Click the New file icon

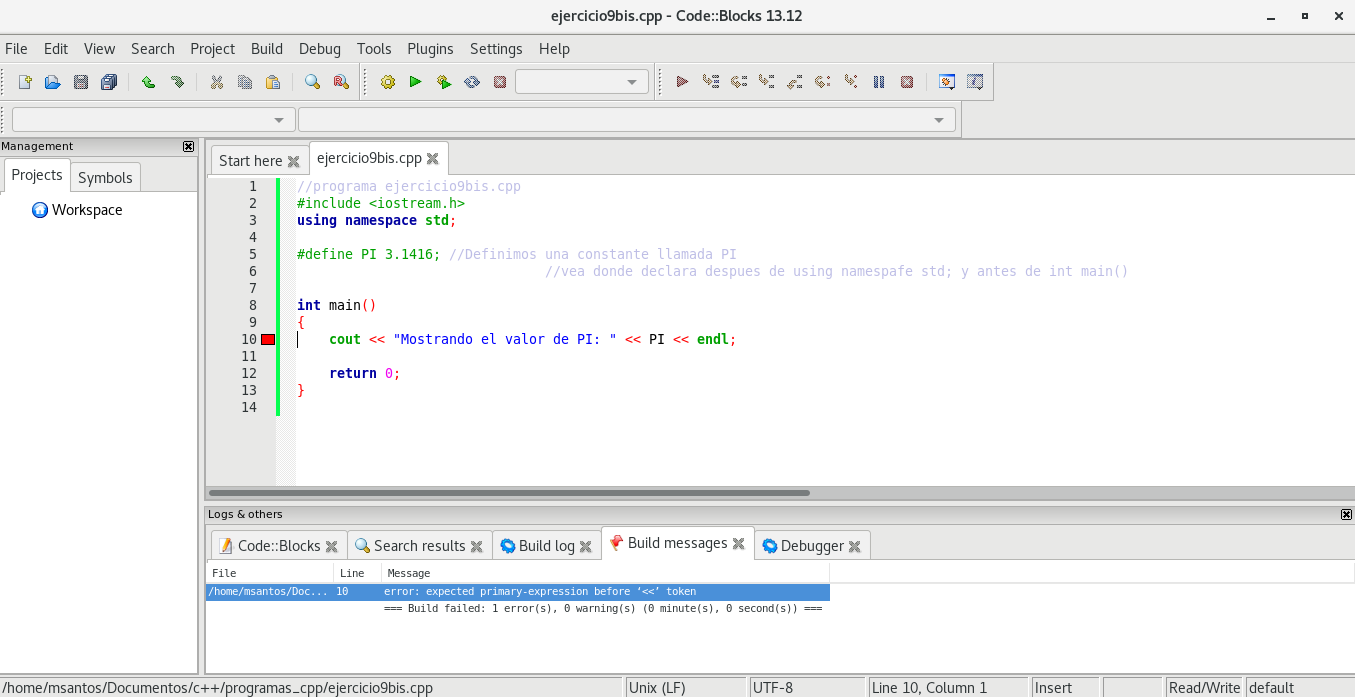click(25, 82)
